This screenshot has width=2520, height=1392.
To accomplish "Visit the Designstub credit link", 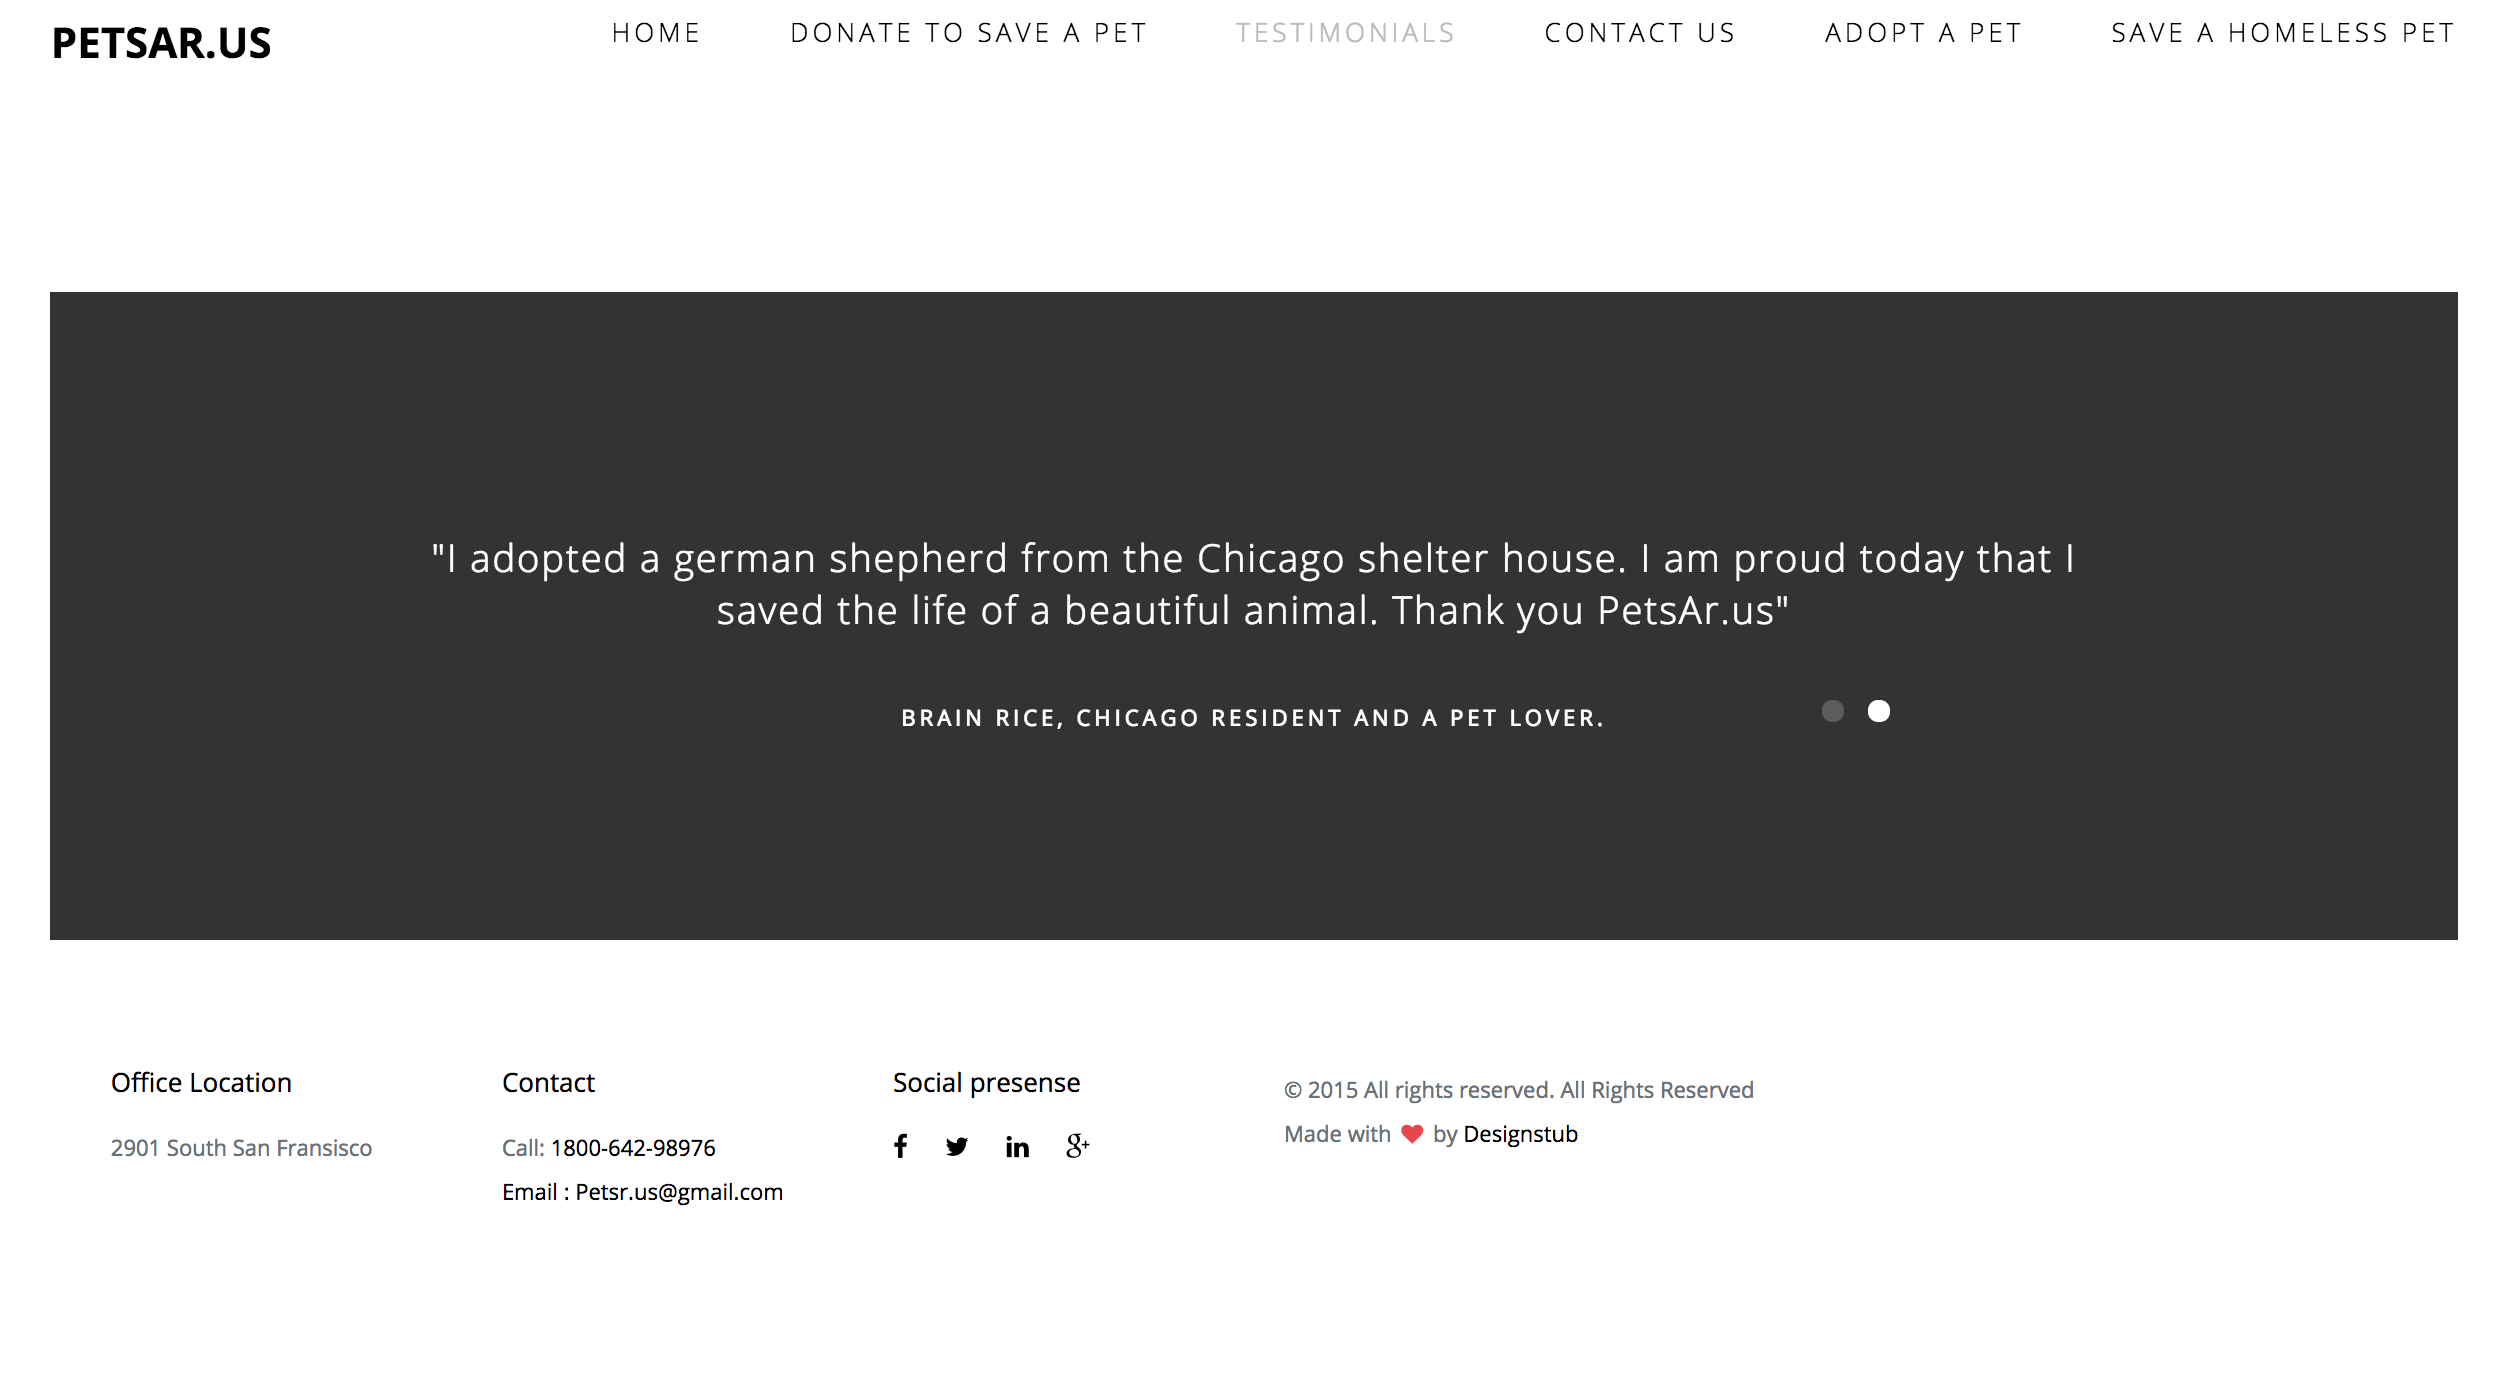I will (x=1520, y=1134).
